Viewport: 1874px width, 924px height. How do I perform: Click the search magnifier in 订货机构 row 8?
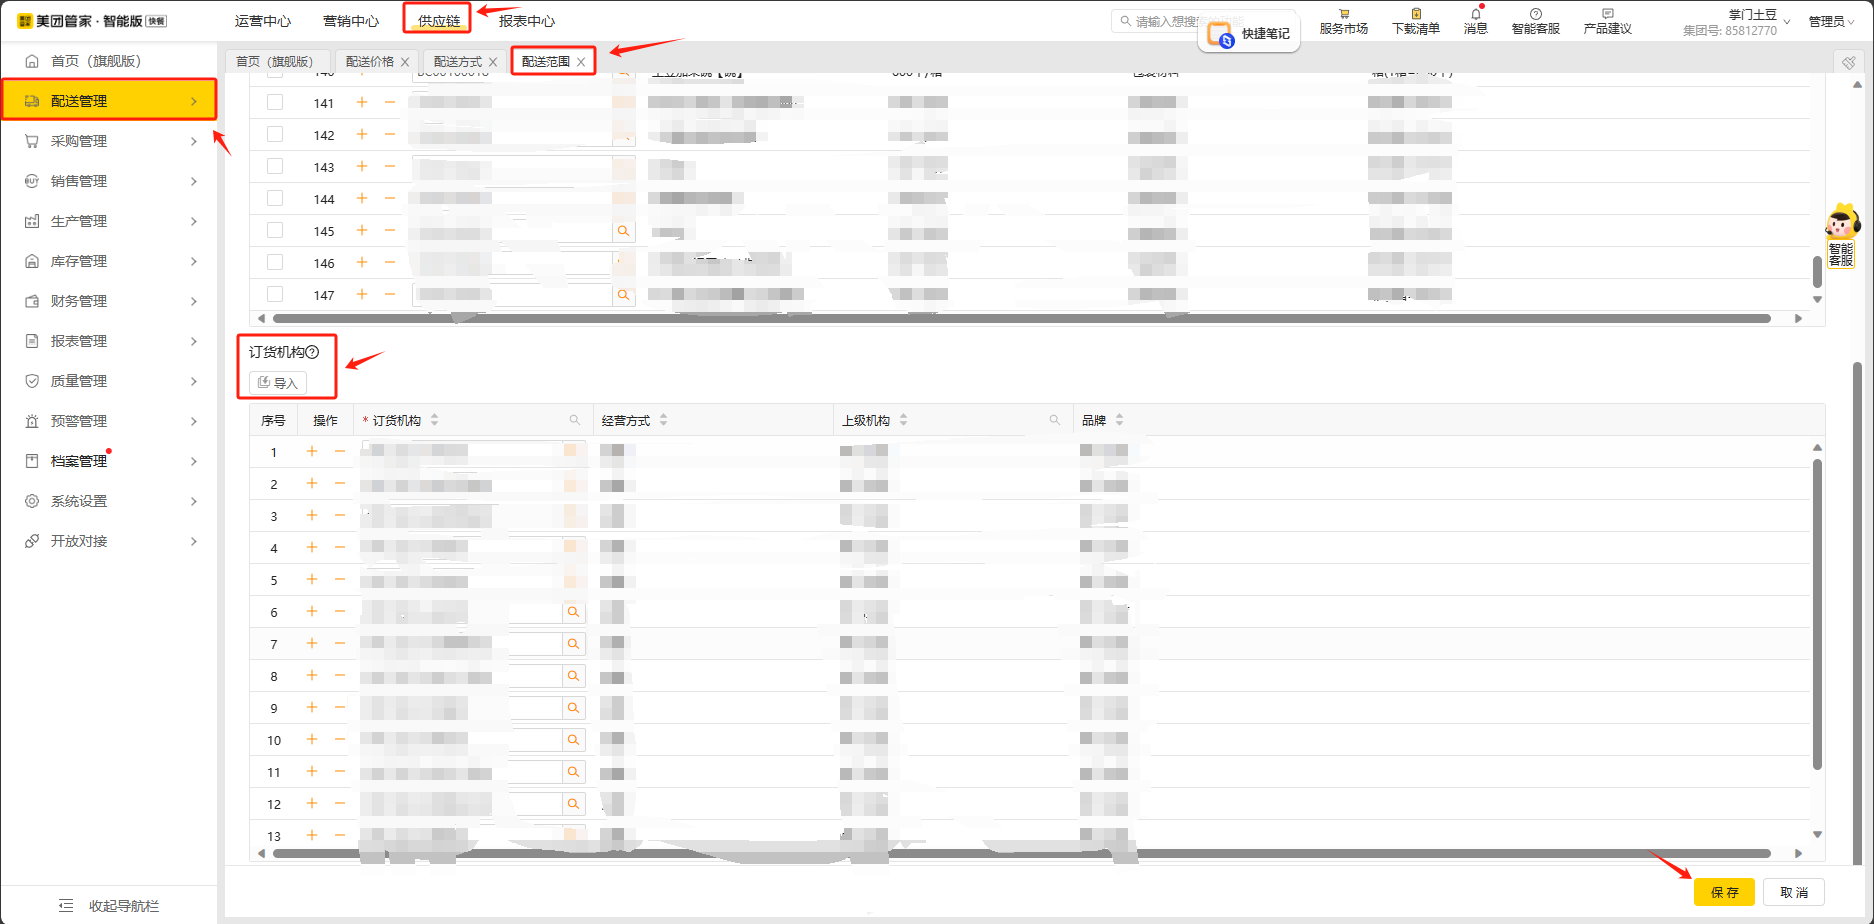pos(573,676)
